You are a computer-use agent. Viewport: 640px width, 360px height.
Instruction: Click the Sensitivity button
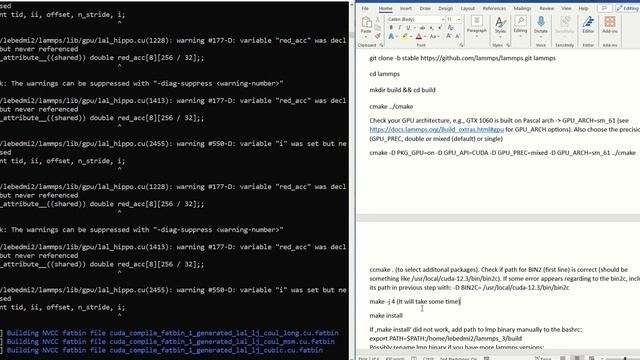pos(564,25)
